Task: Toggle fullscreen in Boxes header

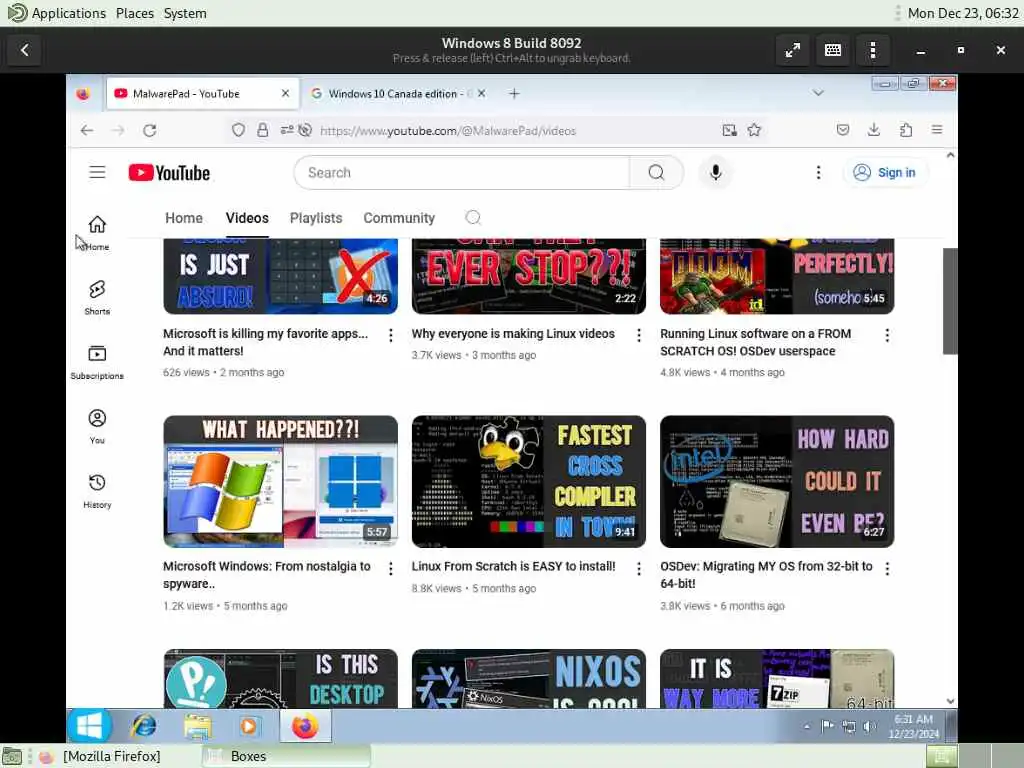Action: click(793, 50)
